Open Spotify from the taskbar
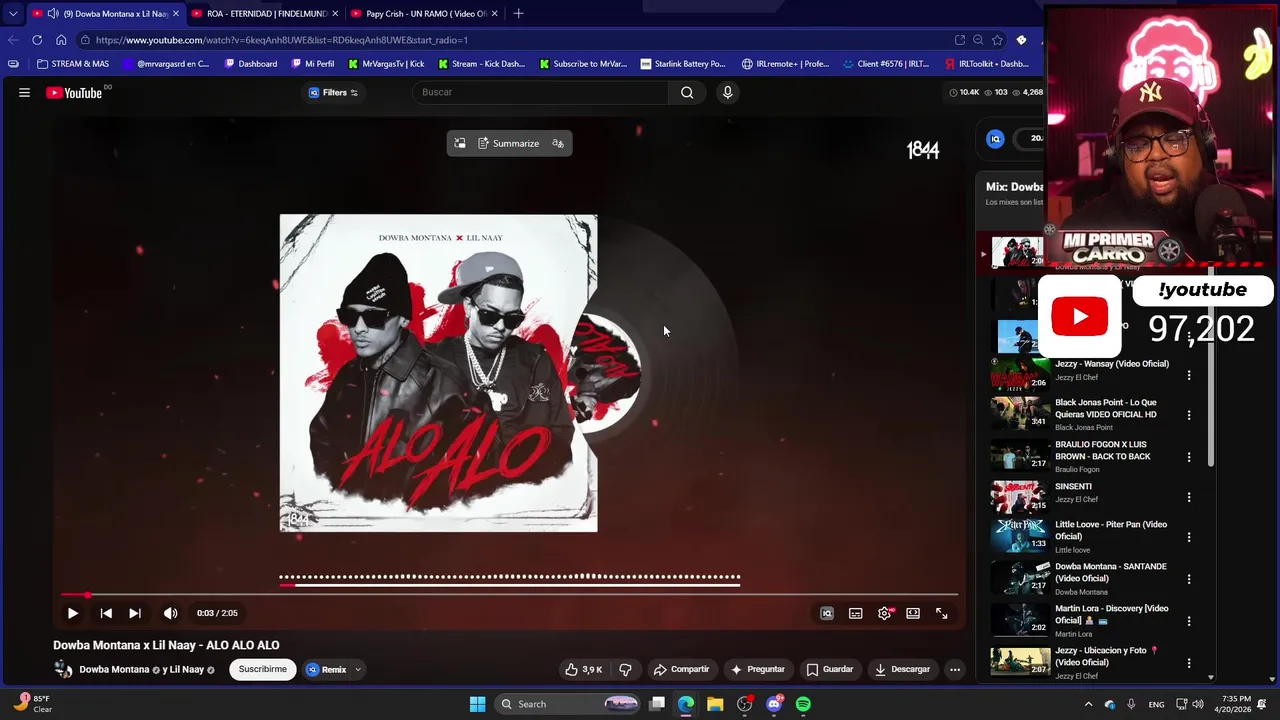 click(803, 704)
